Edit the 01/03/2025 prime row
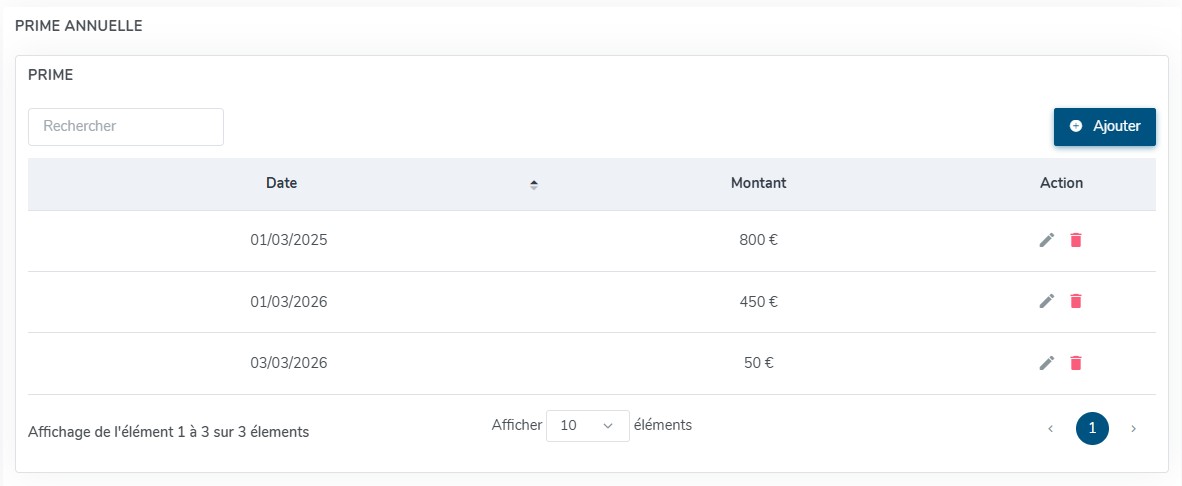This screenshot has width=1182, height=486. click(x=1047, y=240)
